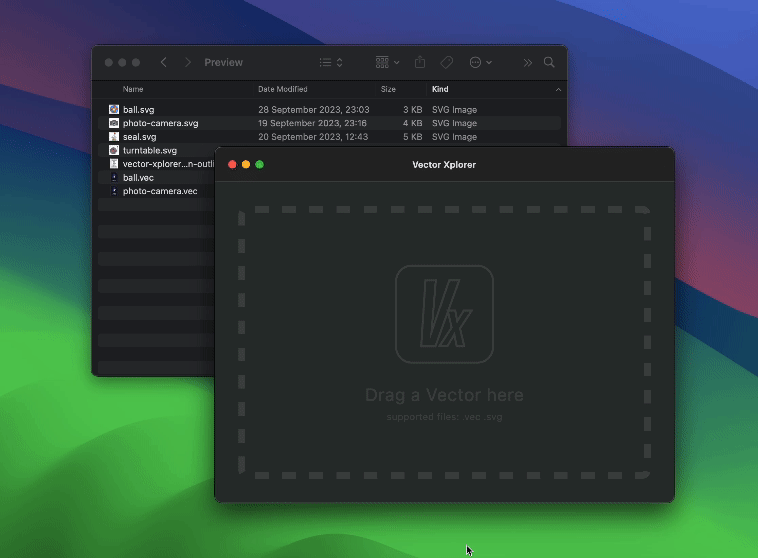
Task: Click the Tags icon in Finder toolbar
Action: click(x=447, y=62)
